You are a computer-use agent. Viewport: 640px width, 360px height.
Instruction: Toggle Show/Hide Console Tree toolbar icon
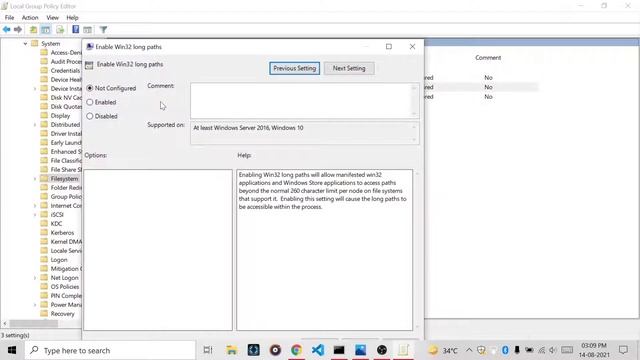(x=46, y=29)
